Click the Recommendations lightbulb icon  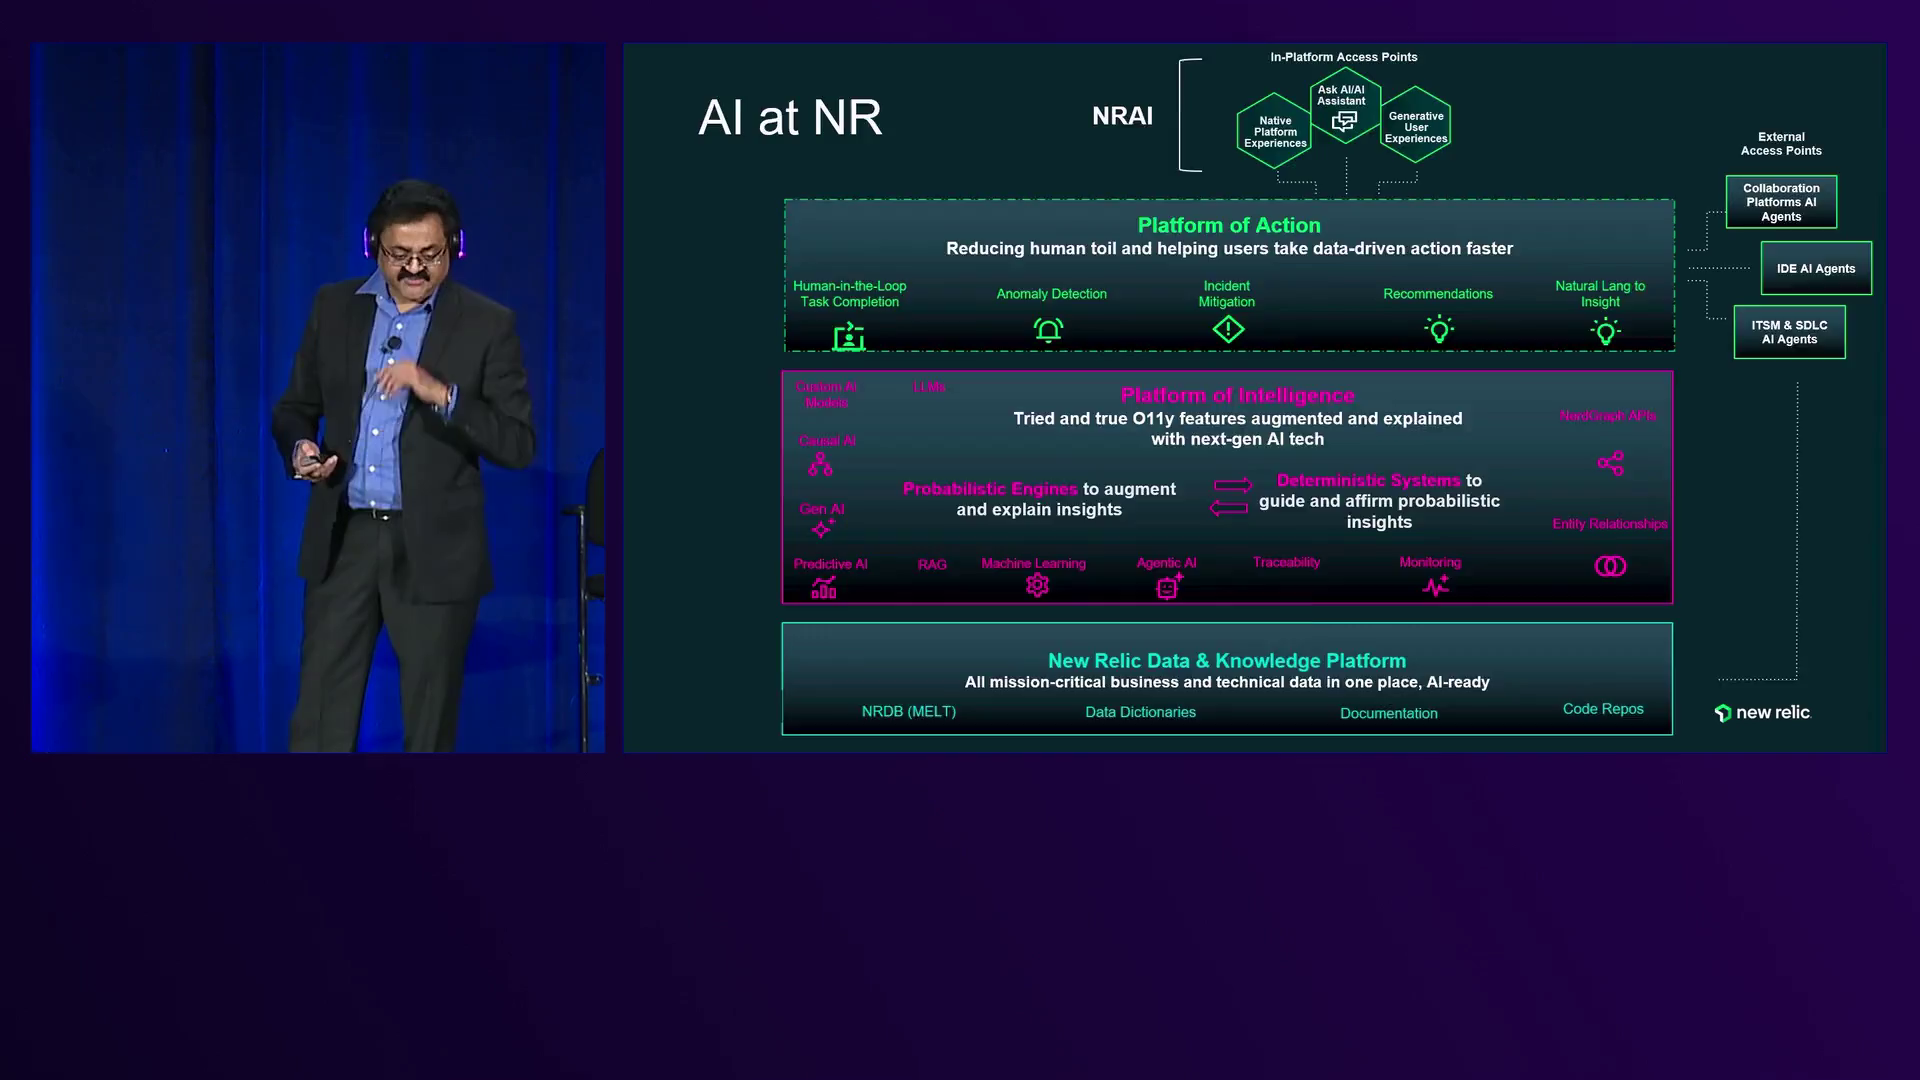point(1439,329)
